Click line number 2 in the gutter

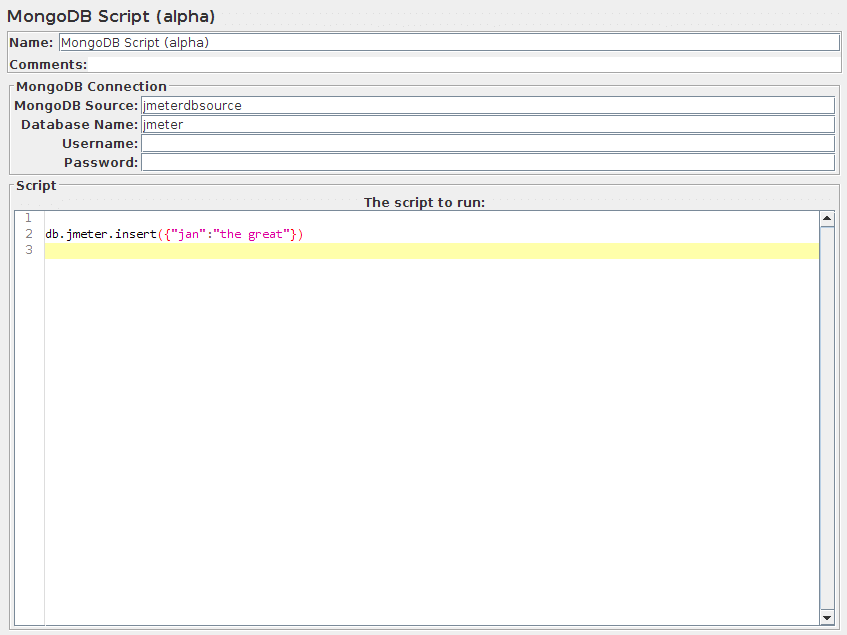[28, 233]
